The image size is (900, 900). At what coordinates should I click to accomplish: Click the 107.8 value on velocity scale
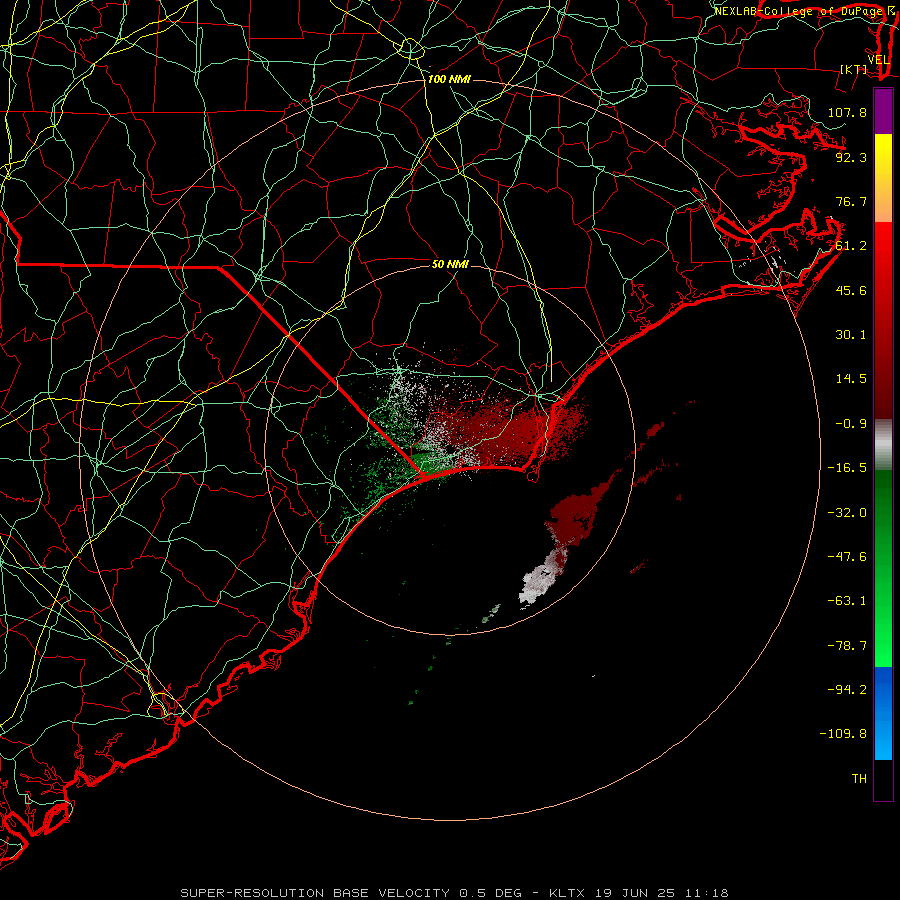pyautogui.click(x=847, y=112)
